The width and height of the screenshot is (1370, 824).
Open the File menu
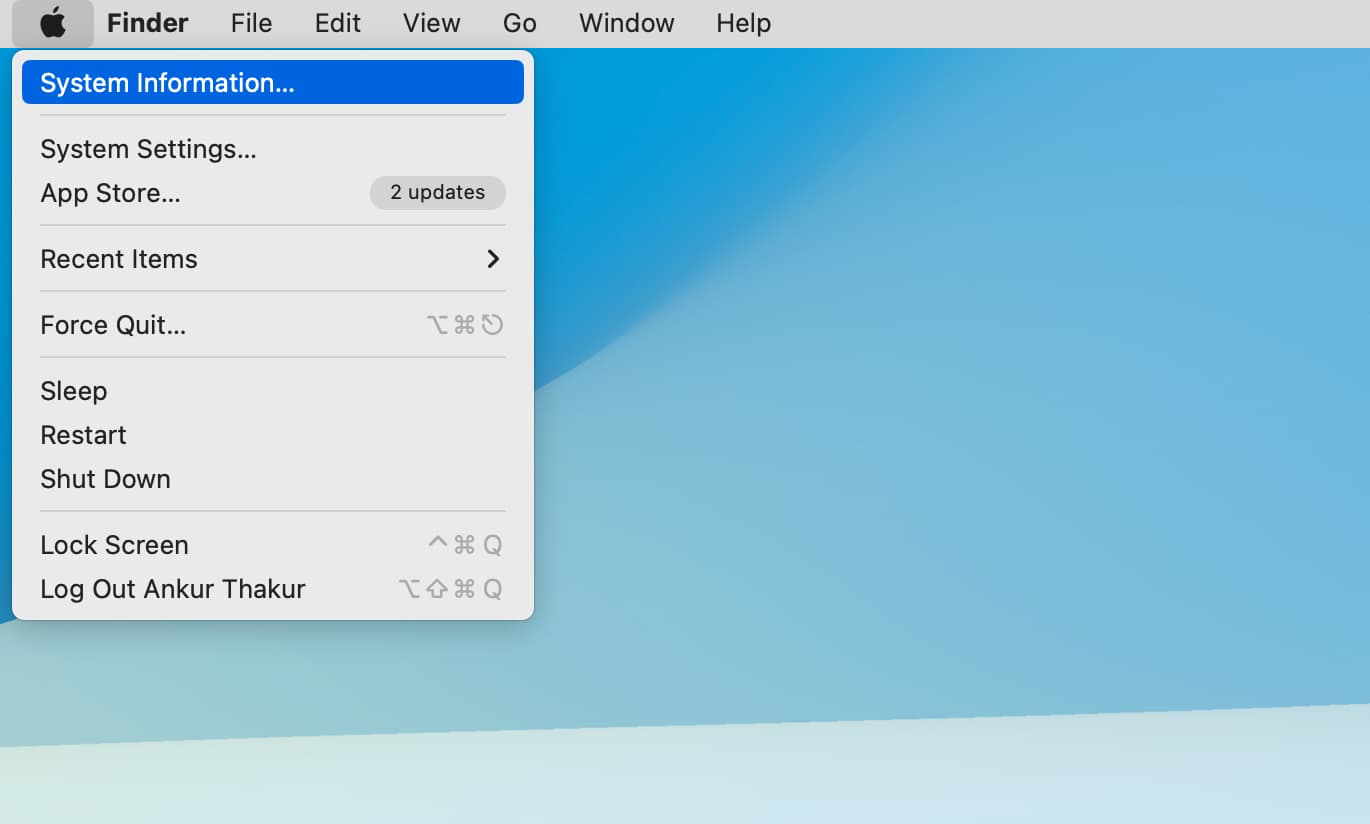(251, 23)
